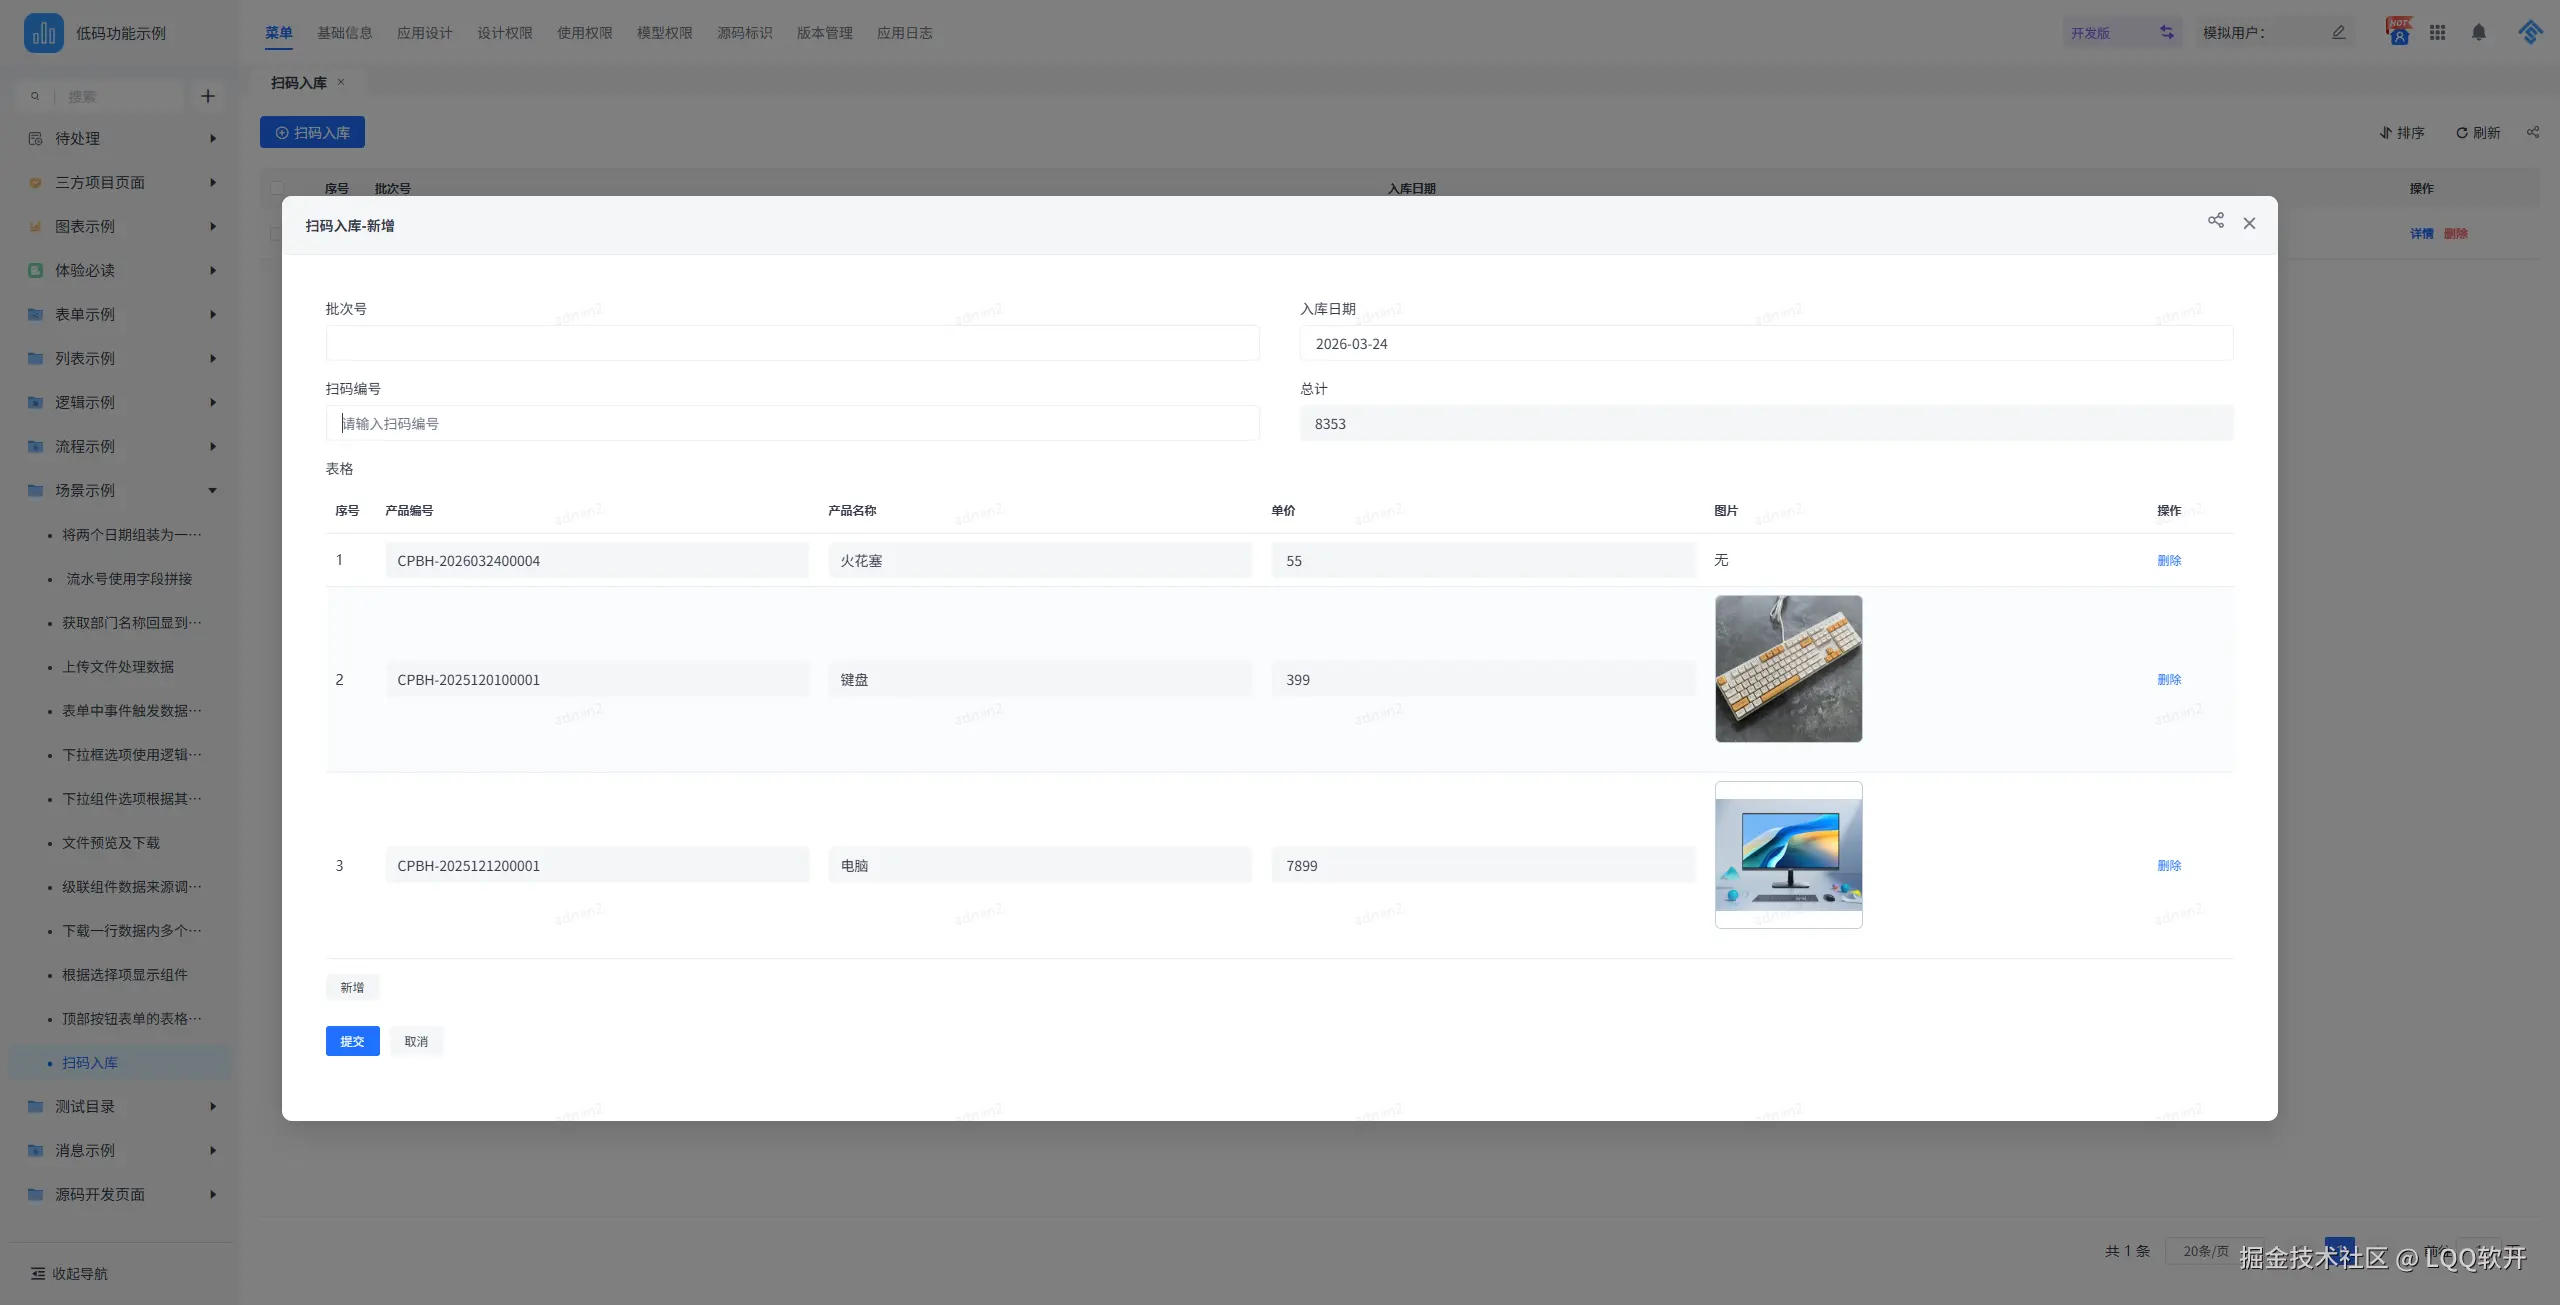Select 上传文件处理数据 in sidebar

(x=118, y=667)
